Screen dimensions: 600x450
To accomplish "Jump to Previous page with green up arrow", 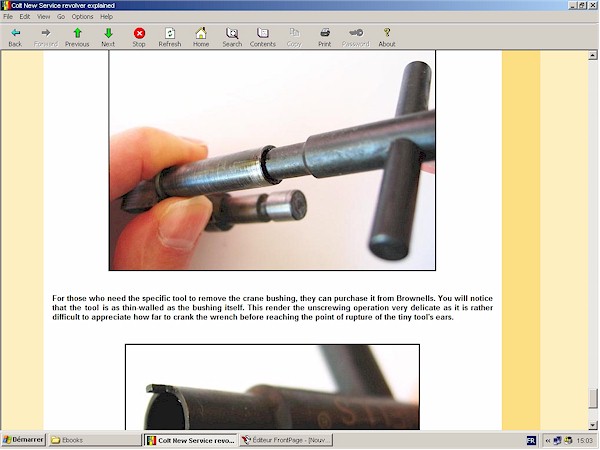I will (77, 37).
